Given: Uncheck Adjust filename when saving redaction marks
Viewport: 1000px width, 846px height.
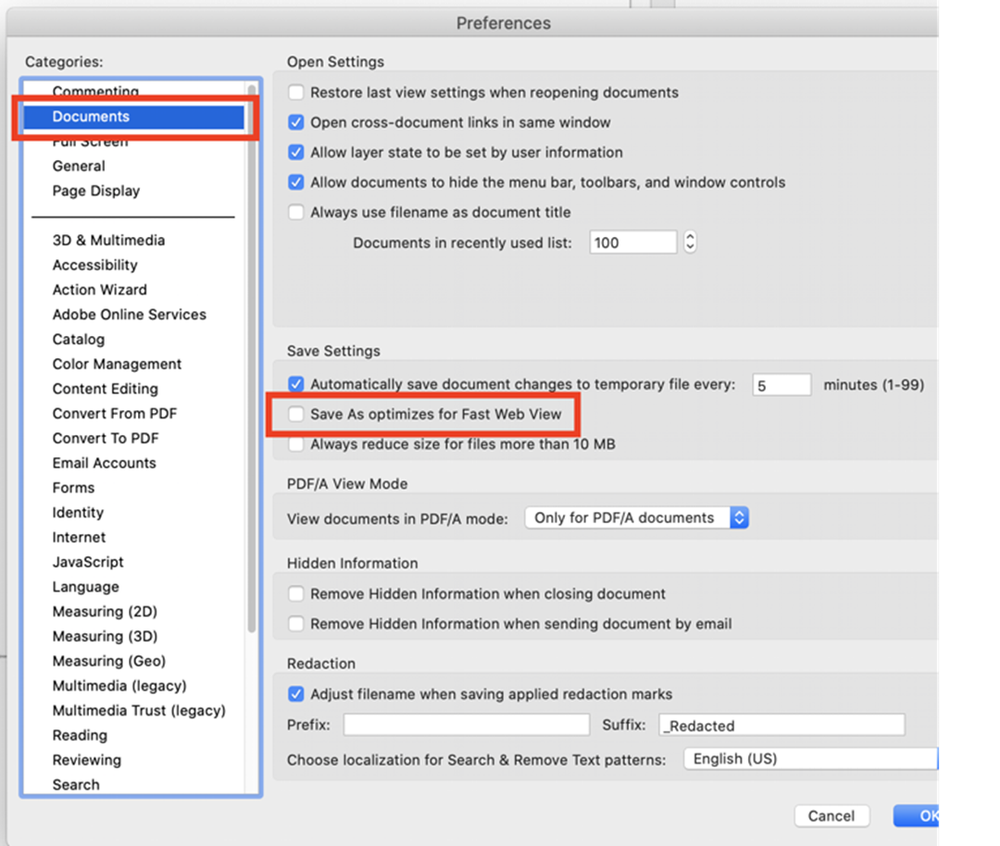Looking at the screenshot, I should coord(296,694).
